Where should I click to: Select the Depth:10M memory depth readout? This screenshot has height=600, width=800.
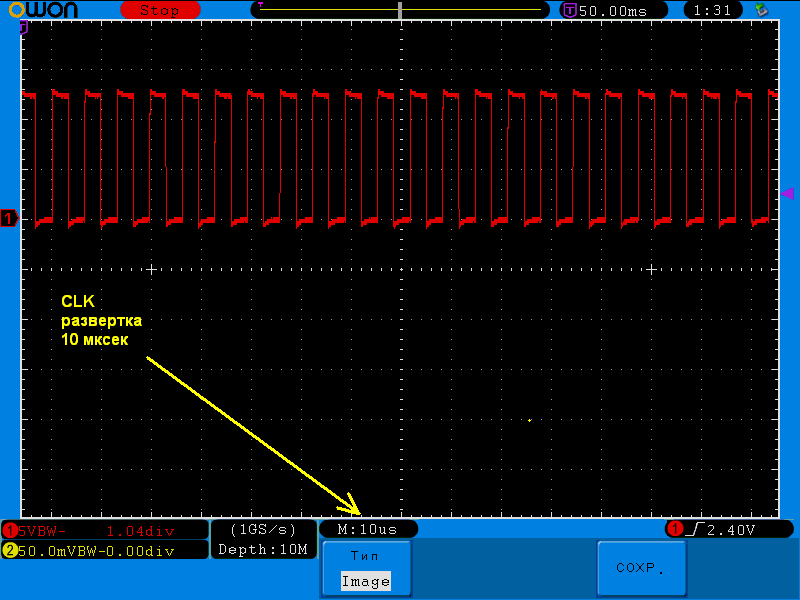coord(263,549)
